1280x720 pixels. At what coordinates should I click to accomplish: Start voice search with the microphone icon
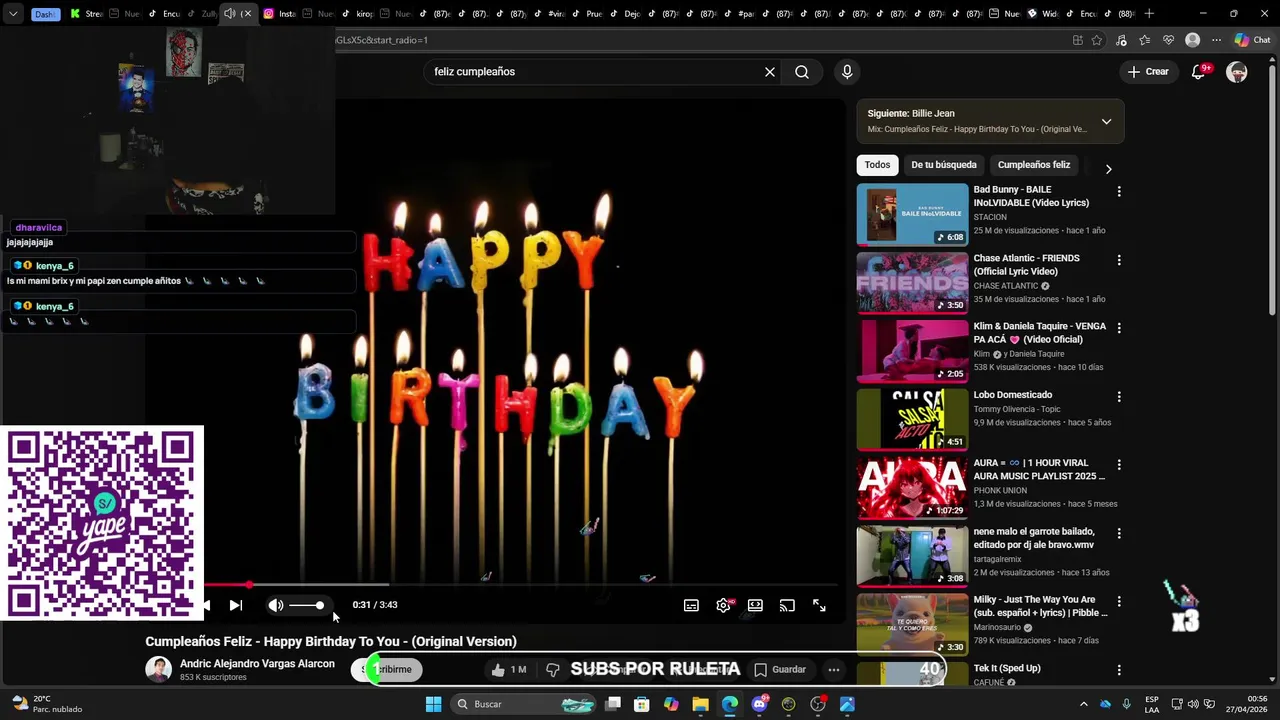coord(847,72)
